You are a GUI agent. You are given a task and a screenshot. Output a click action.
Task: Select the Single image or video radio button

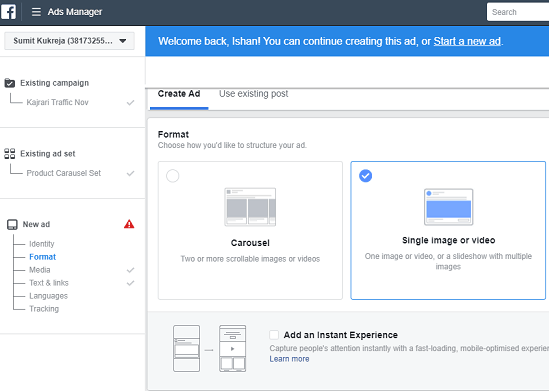(366, 176)
